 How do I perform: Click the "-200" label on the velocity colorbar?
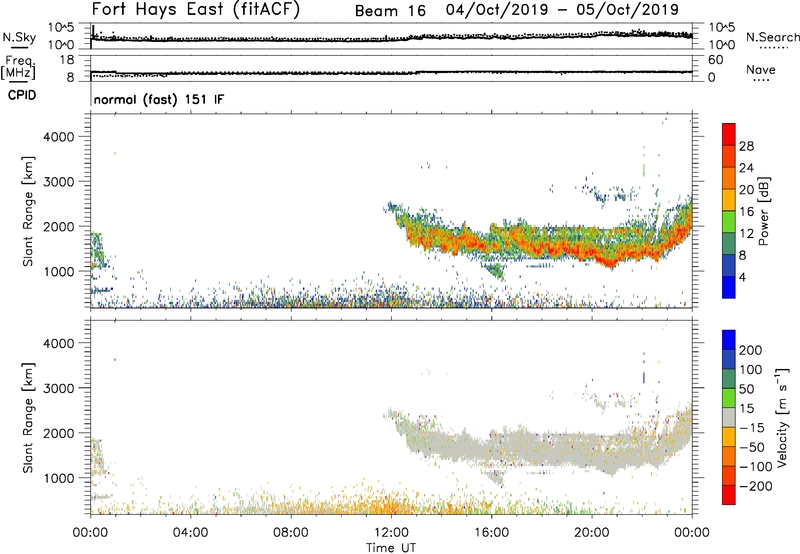tap(755, 486)
